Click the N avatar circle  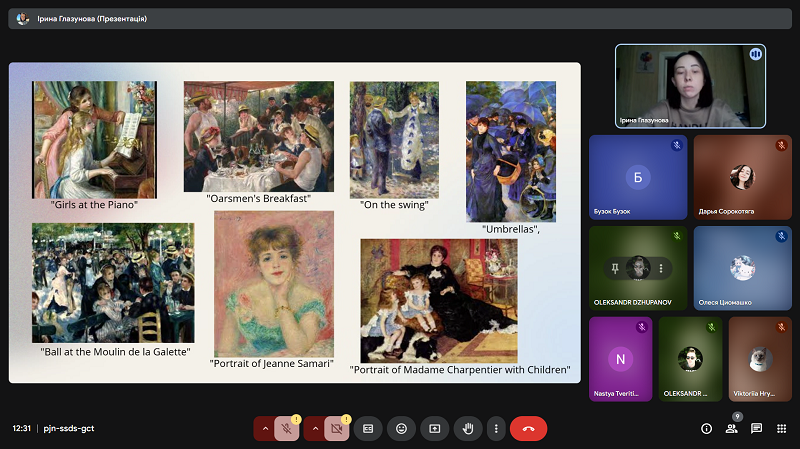coord(620,359)
